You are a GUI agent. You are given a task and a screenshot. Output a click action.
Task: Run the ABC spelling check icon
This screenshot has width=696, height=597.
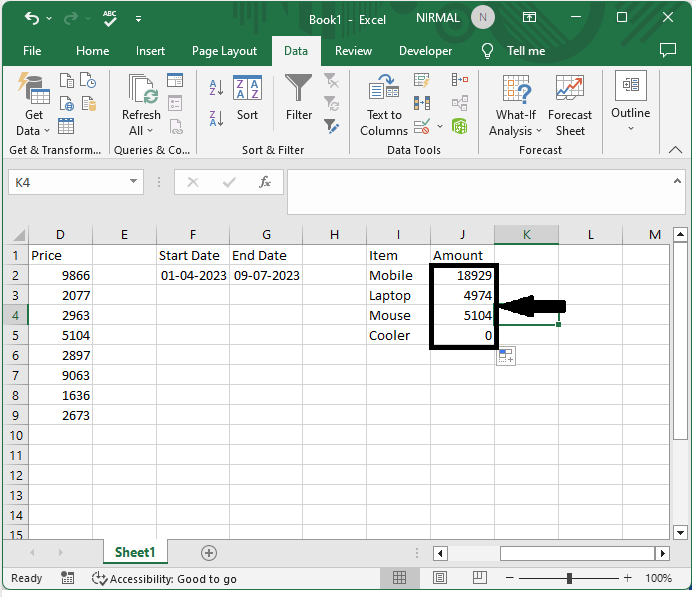110,18
